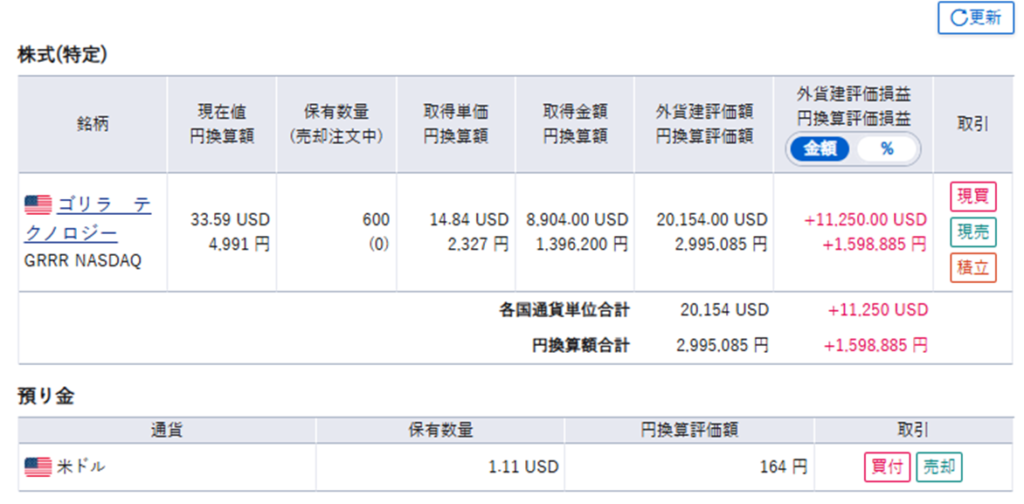Click the 円換算評価額 deposits column header
The height and width of the screenshot is (504, 1024).
(689, 431)
